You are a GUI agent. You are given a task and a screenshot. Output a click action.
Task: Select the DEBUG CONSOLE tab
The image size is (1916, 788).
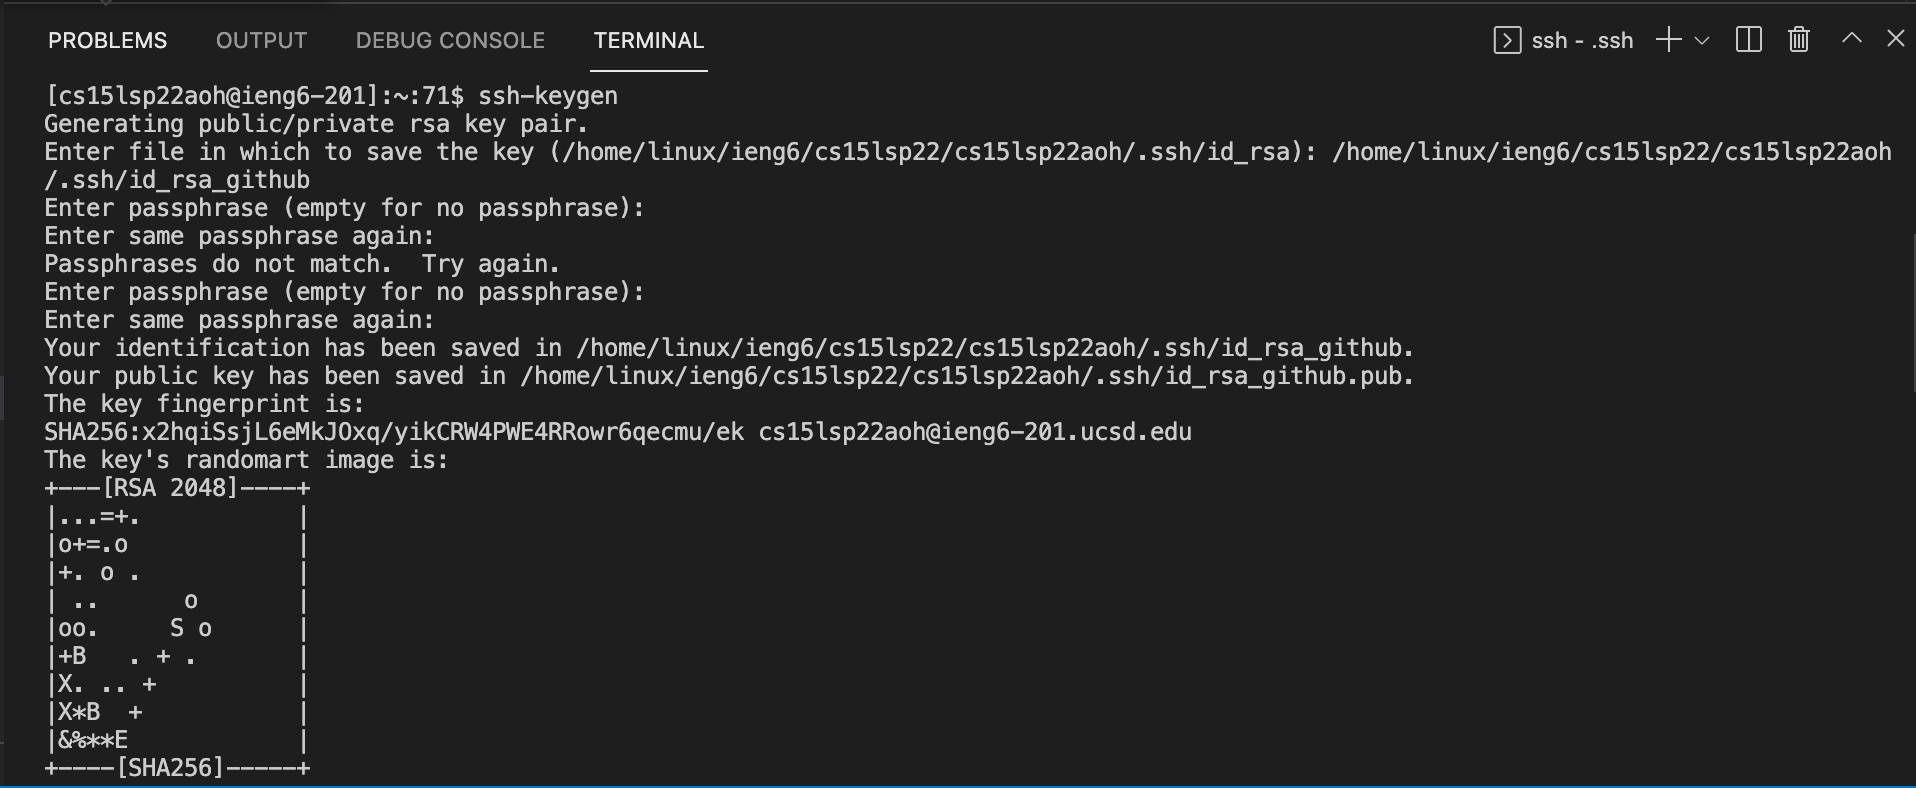tap(450, 41)
